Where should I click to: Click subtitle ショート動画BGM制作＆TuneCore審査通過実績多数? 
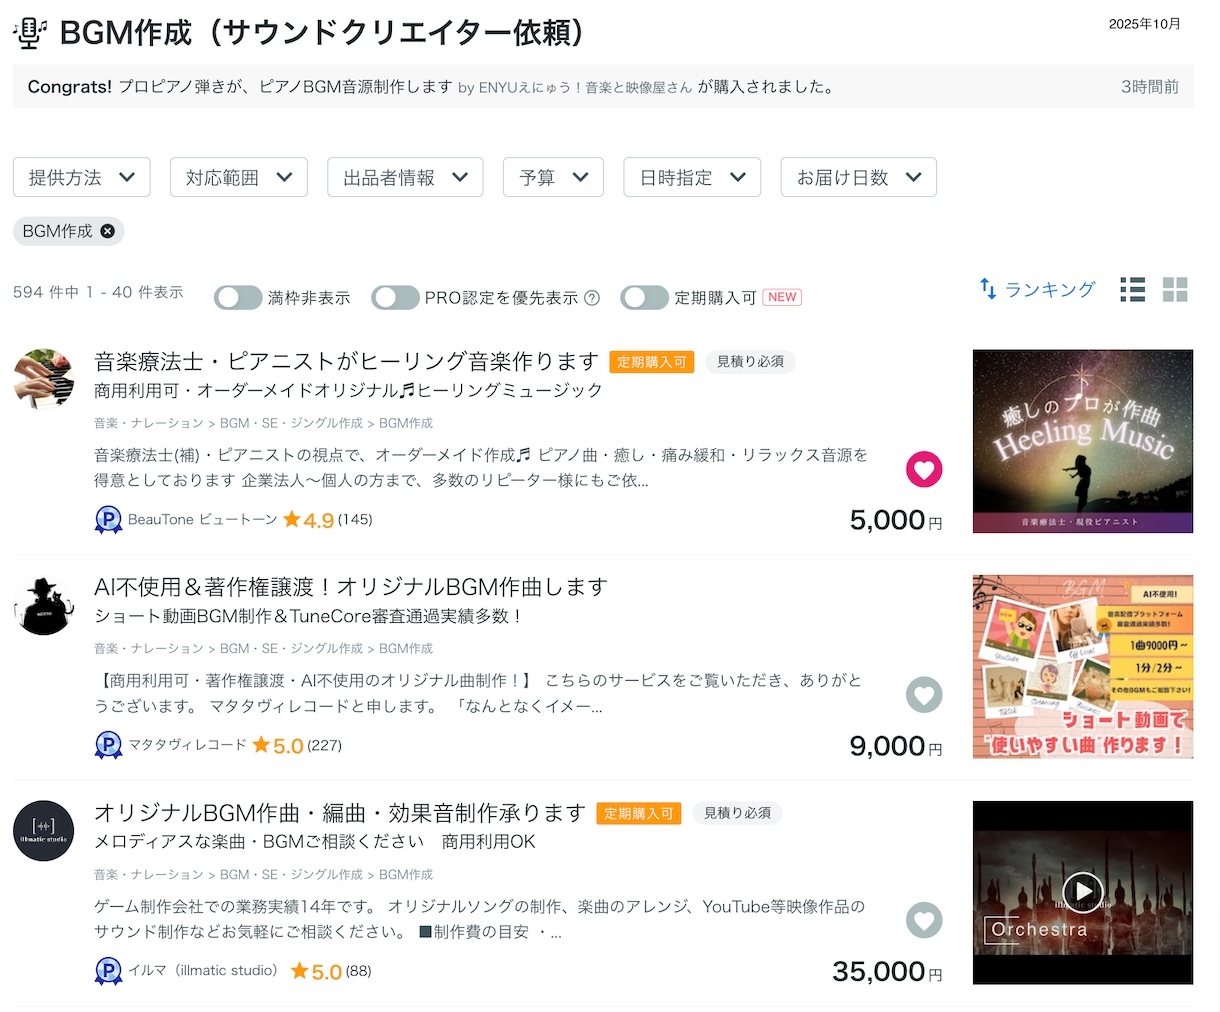tap(308, 616)
